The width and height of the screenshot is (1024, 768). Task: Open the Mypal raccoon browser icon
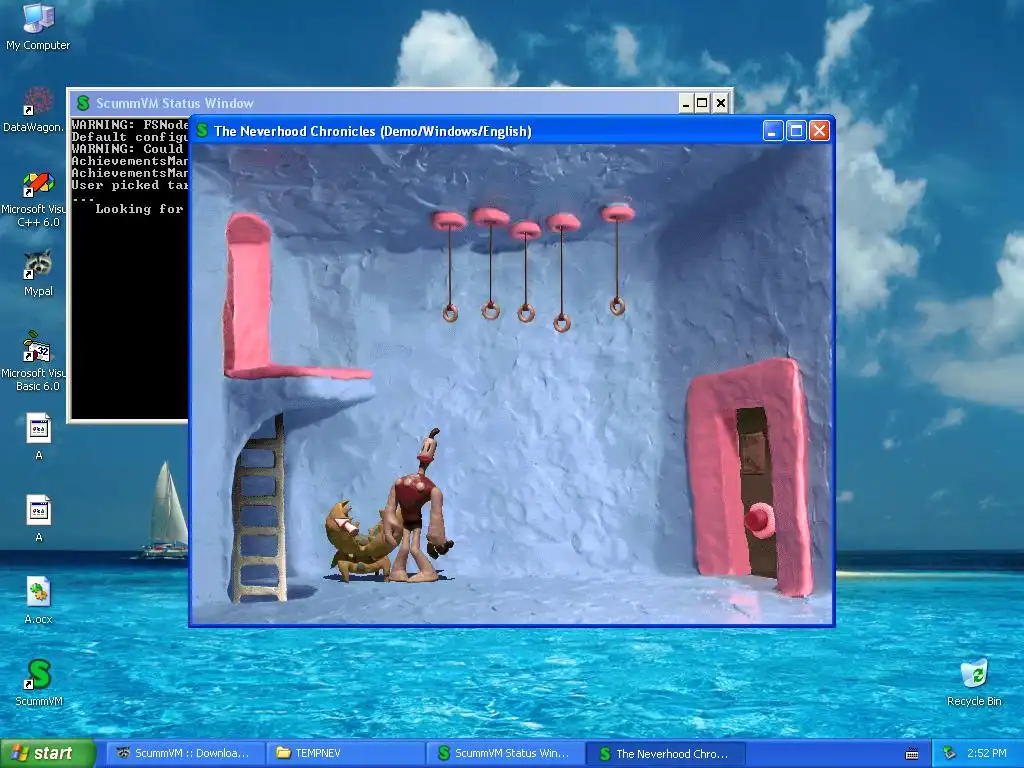point(38,273)
